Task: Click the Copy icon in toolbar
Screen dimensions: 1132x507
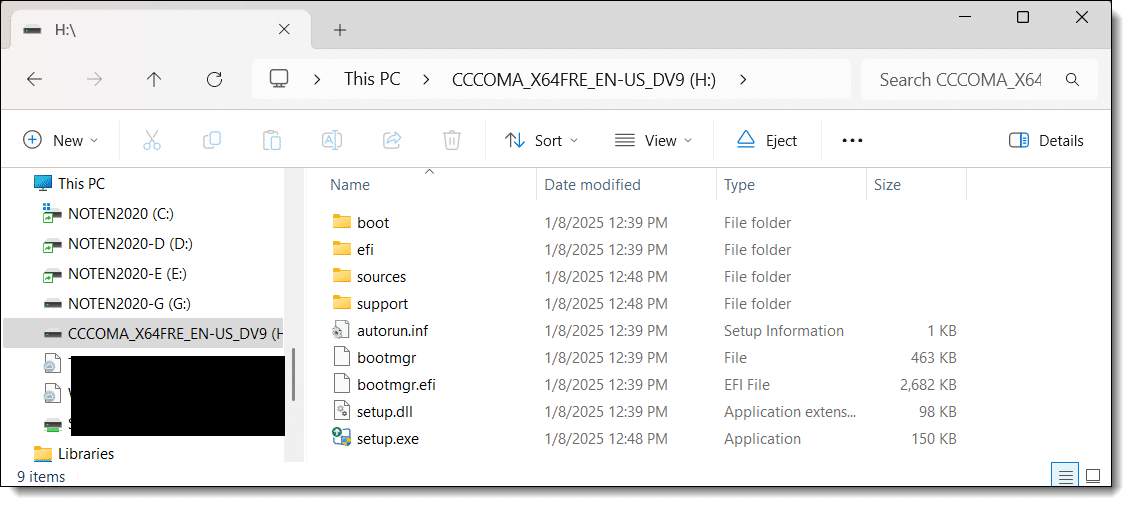Action: [212, 140]
